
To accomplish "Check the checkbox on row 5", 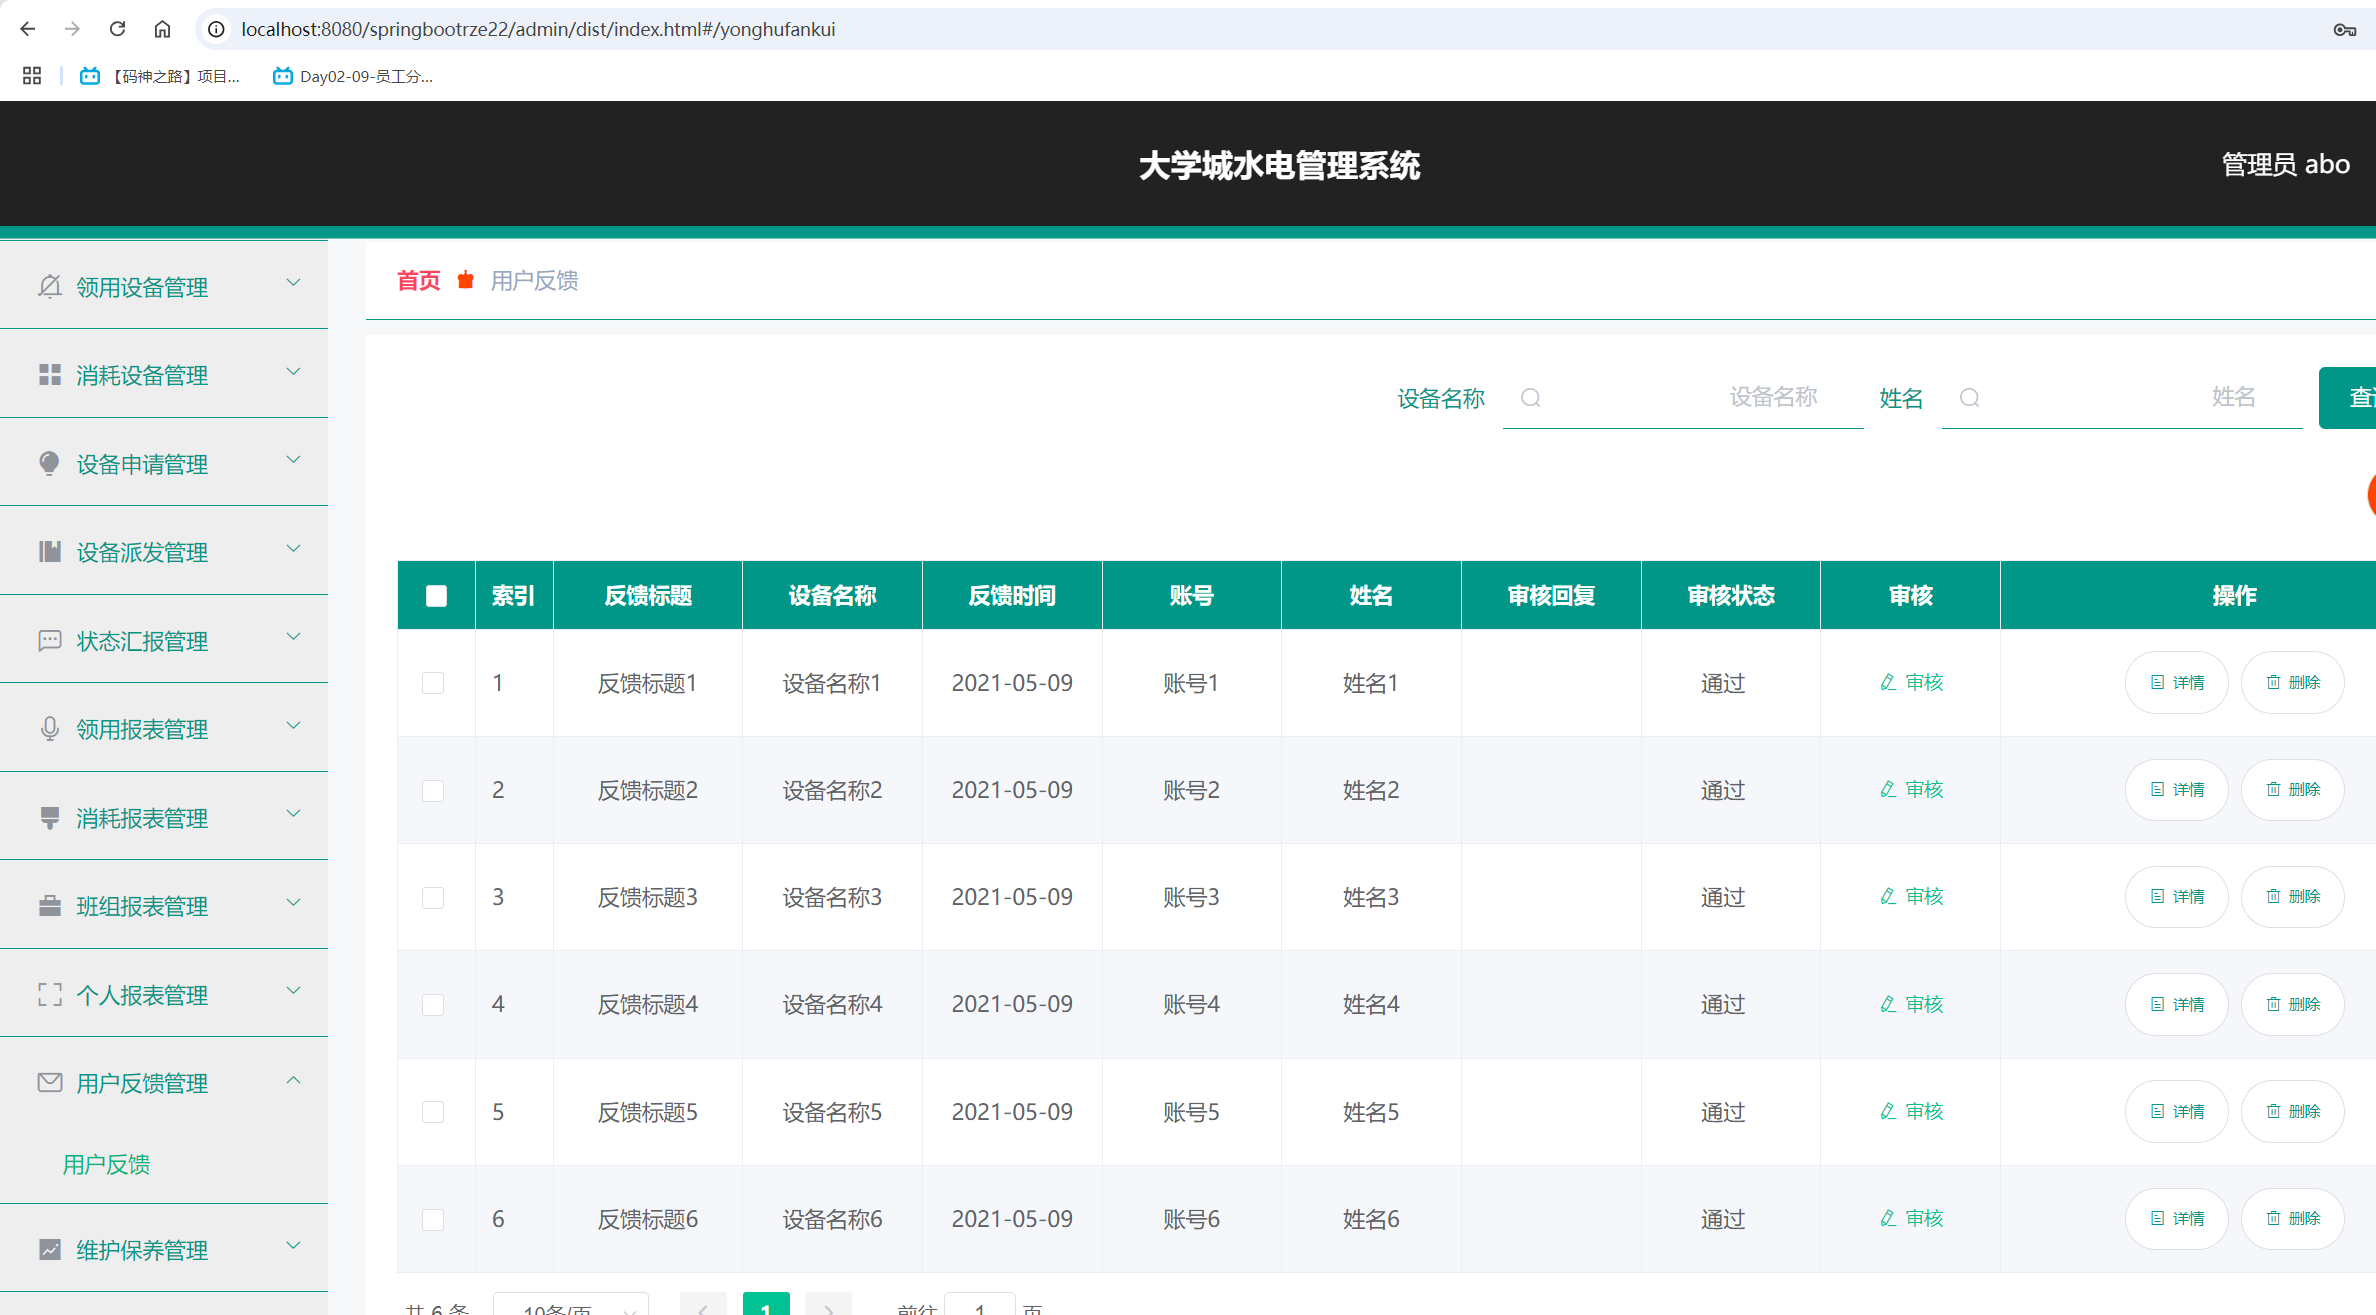I will pyautogui.click(x=433, y=1111).
